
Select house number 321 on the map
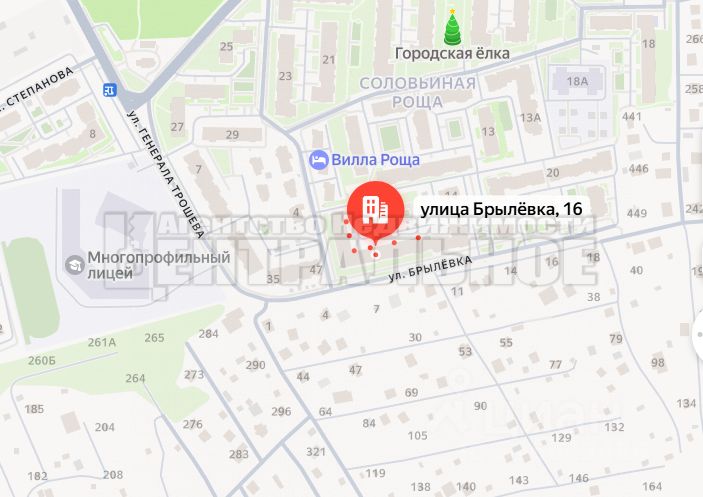[x=316, y=451]
